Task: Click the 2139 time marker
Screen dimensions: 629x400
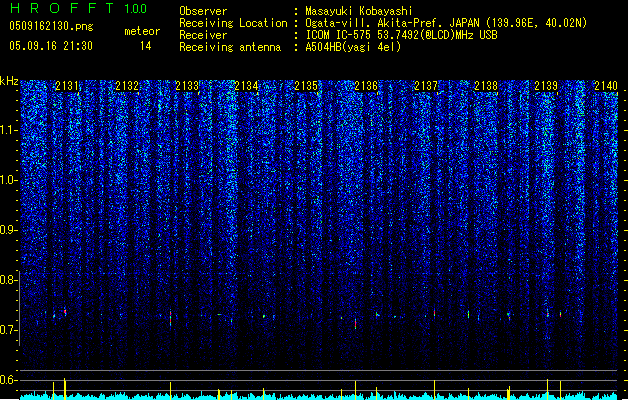Action: point(546,86)
